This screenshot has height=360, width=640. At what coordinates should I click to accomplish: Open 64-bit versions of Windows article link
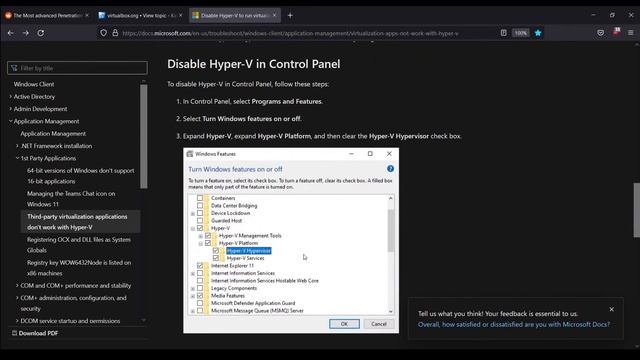point(80,176)
